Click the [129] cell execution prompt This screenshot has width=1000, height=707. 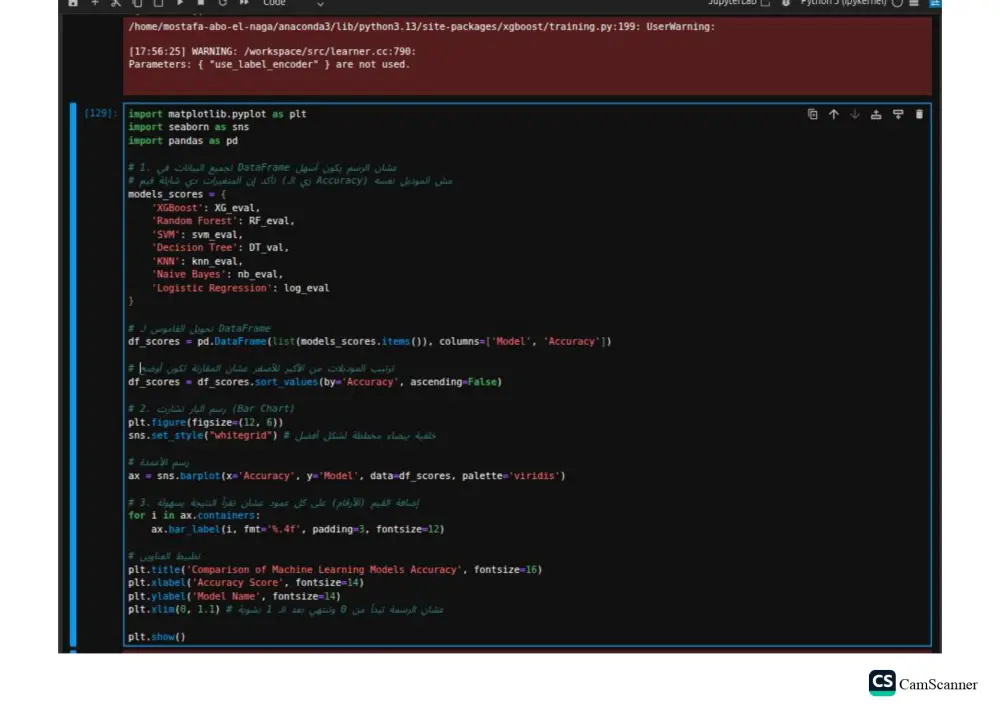(x=101, y=113)
